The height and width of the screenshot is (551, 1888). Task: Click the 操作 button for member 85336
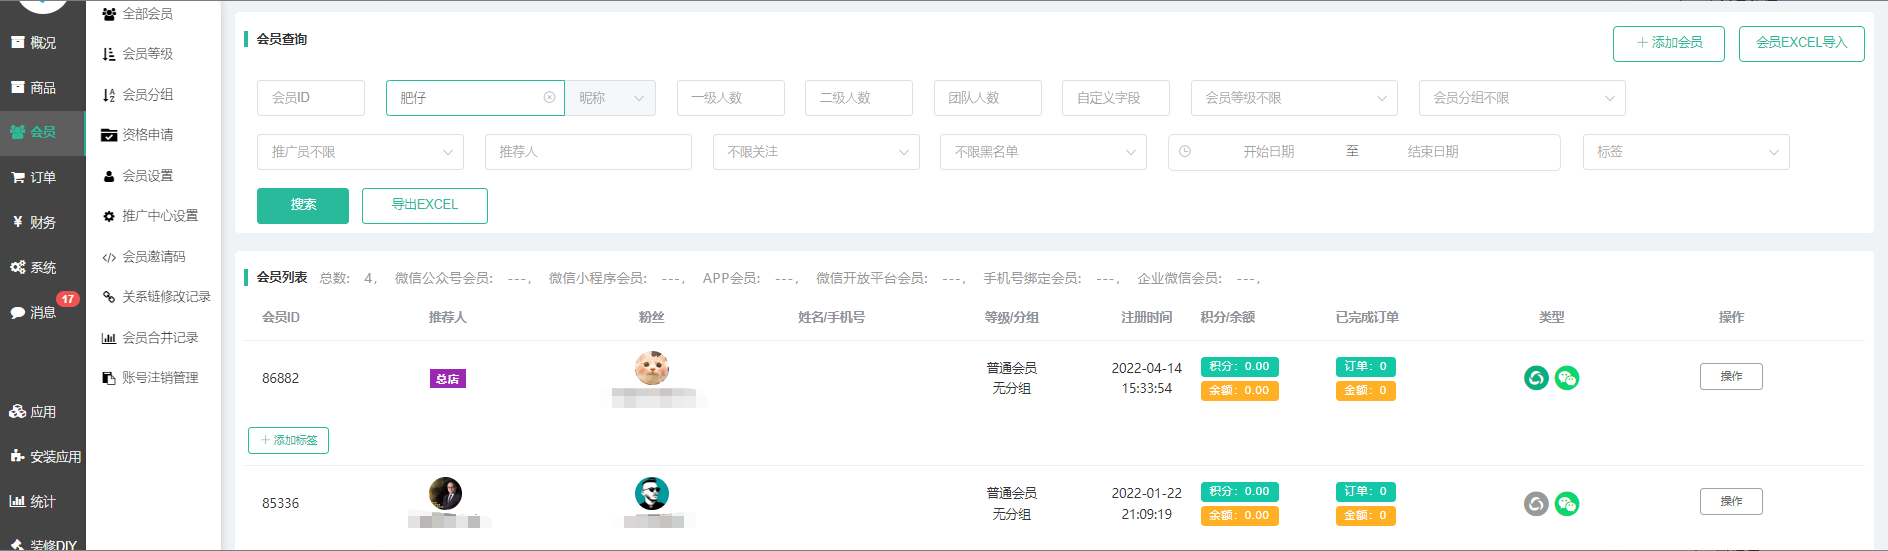[1730, 502]
